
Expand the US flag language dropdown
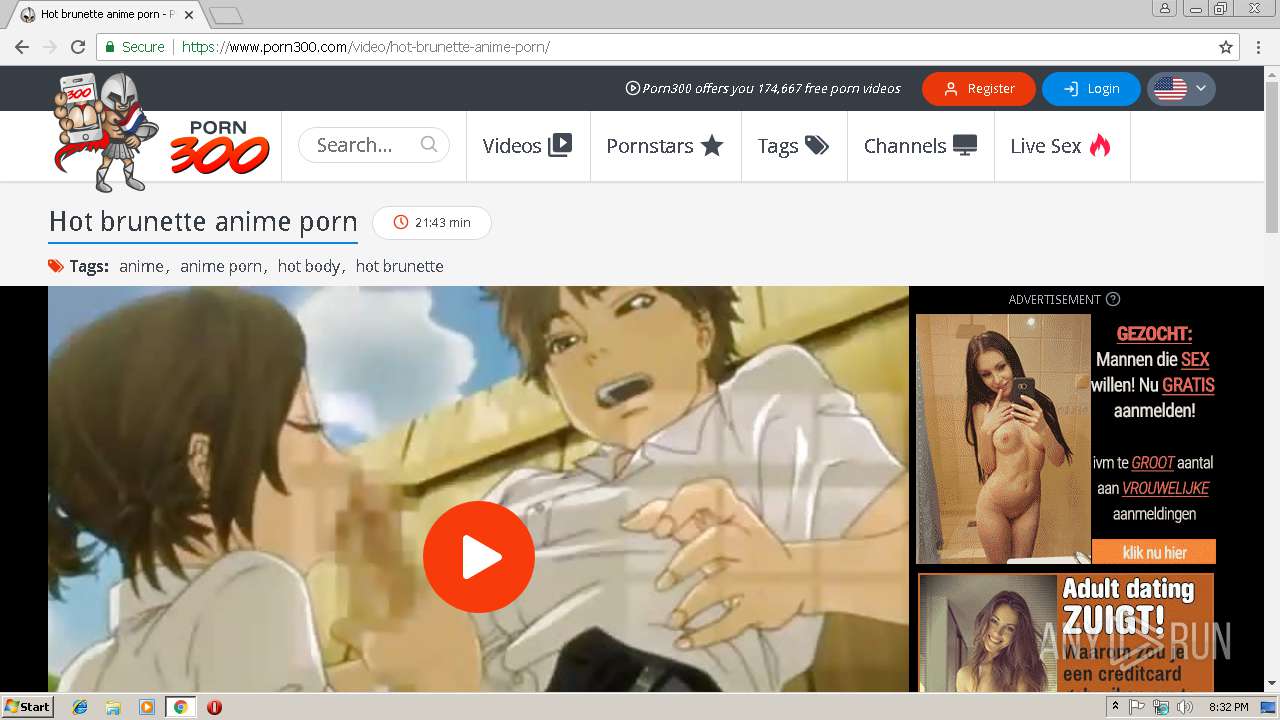(1181, 89)
